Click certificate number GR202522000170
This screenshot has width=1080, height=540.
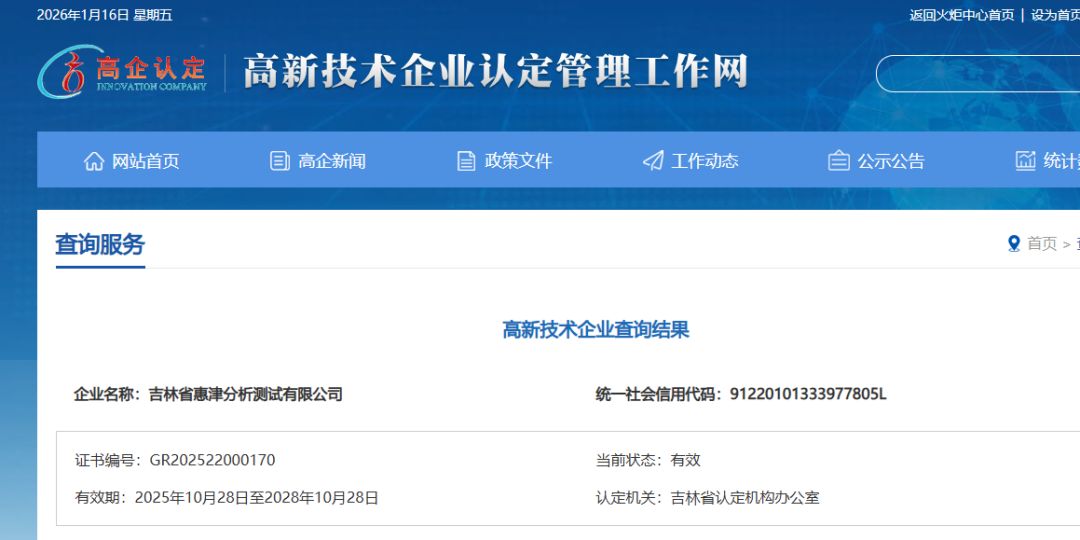point(212,460)
